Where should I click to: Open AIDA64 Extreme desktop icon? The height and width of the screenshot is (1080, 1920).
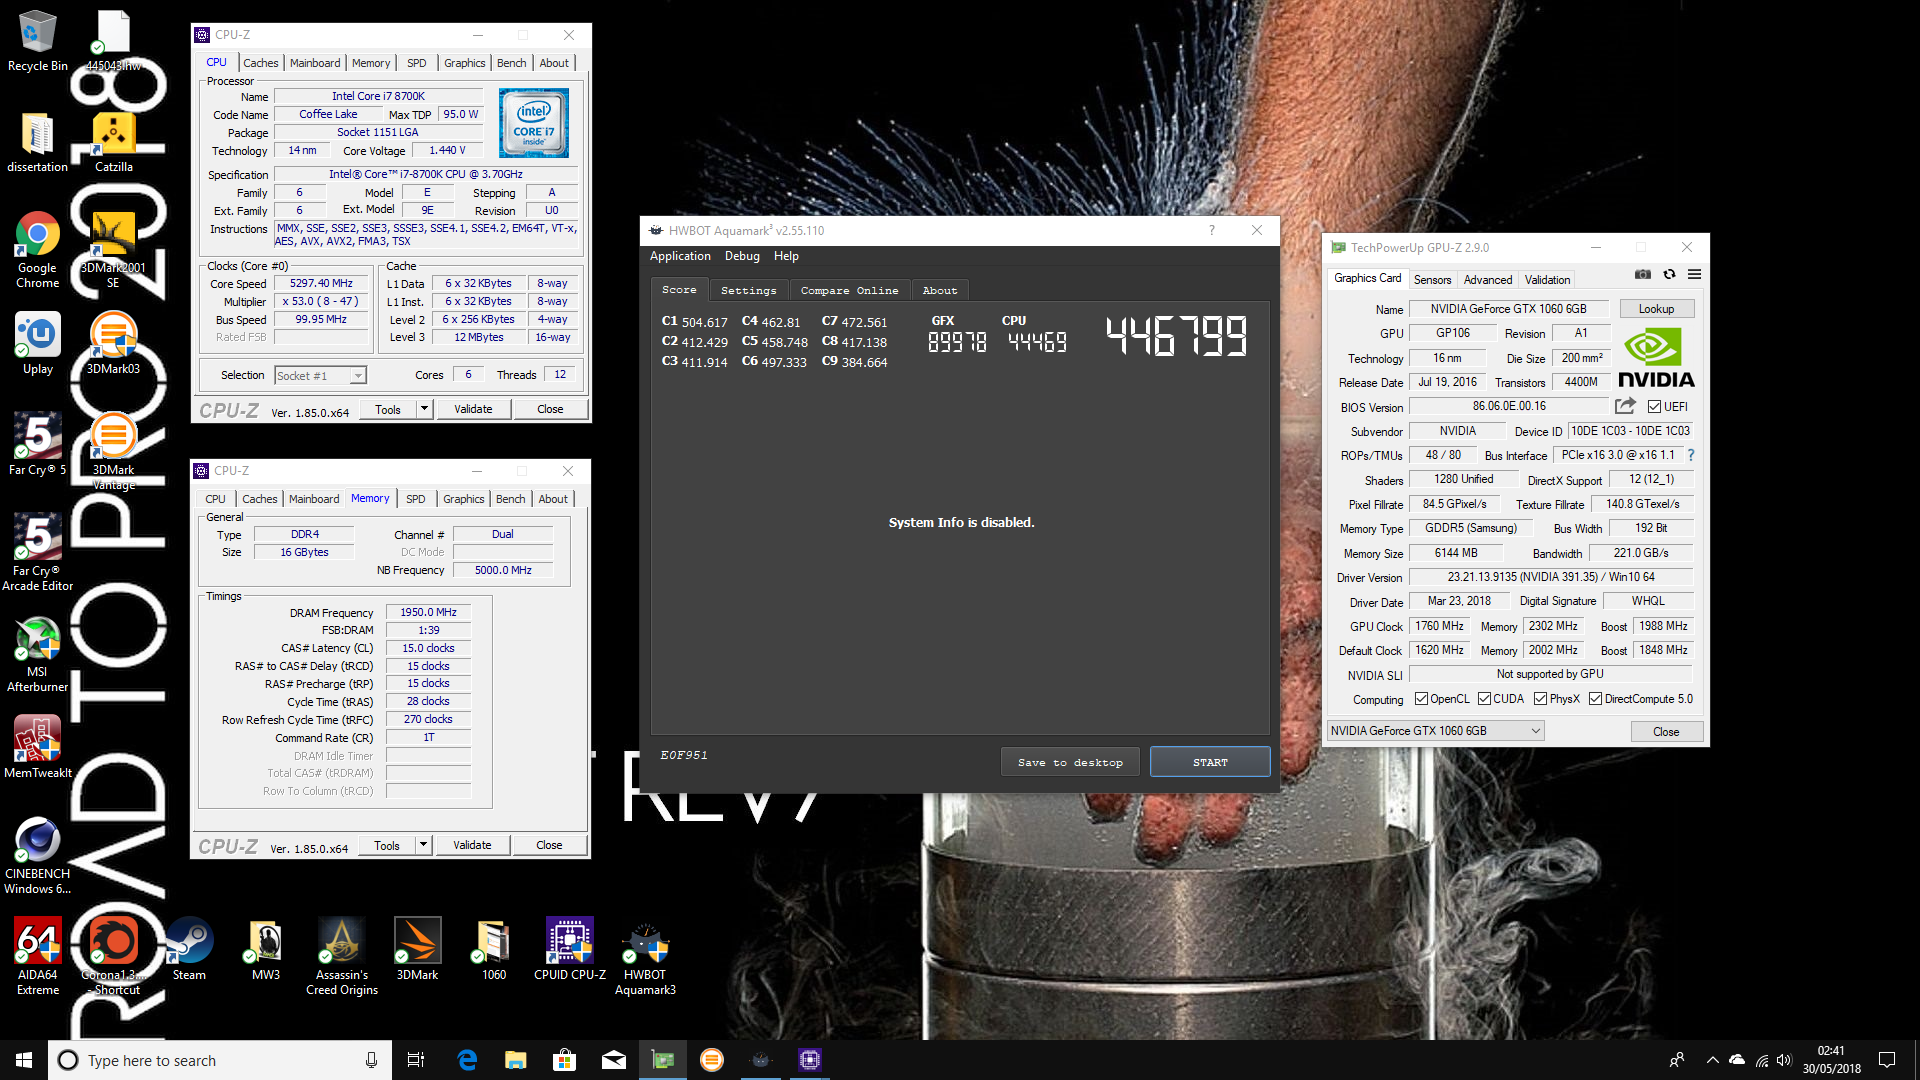coord(37,957)
